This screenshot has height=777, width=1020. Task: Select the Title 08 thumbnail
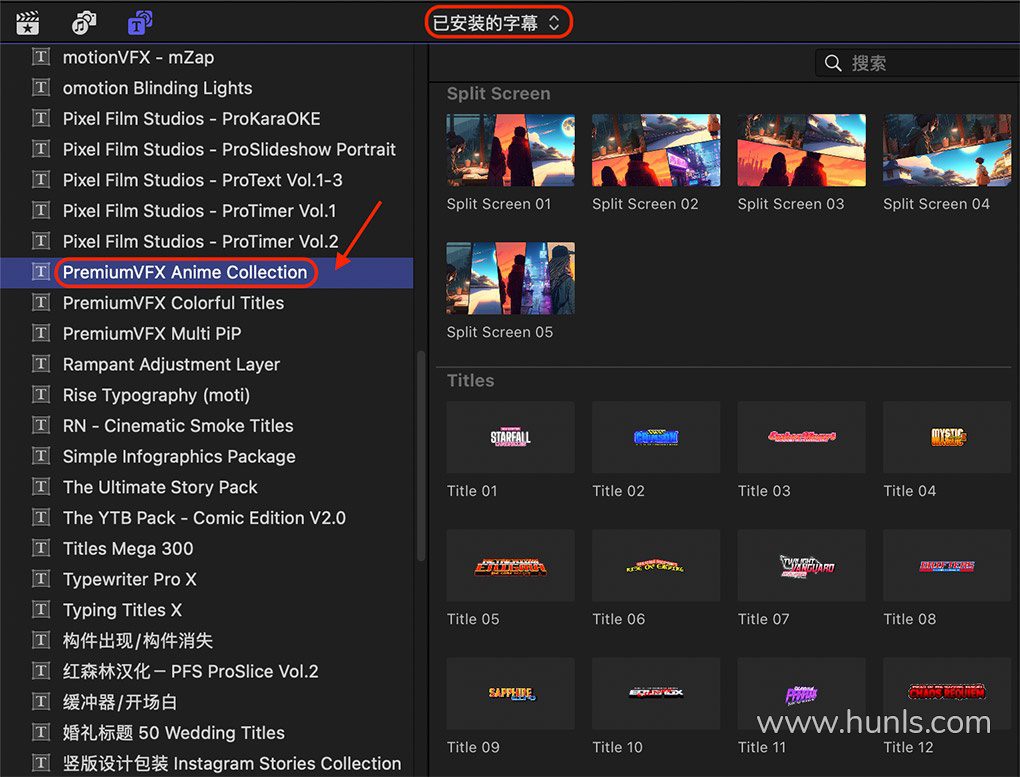tap(947, 566)
